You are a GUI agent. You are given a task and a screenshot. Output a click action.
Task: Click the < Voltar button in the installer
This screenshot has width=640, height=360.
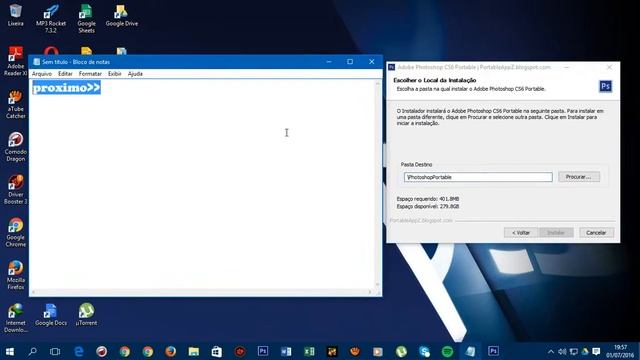(x=521, y=233)
